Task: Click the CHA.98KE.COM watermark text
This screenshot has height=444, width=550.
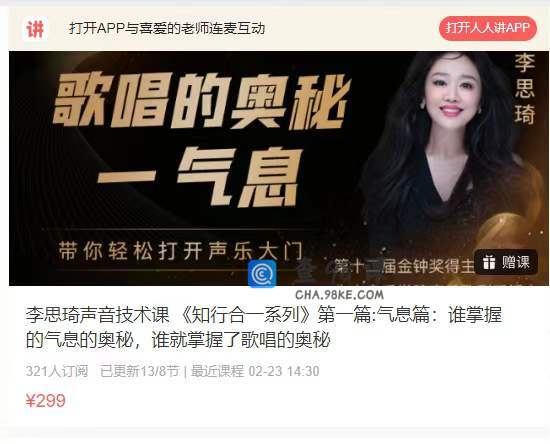Action: [x=340, y=295]
